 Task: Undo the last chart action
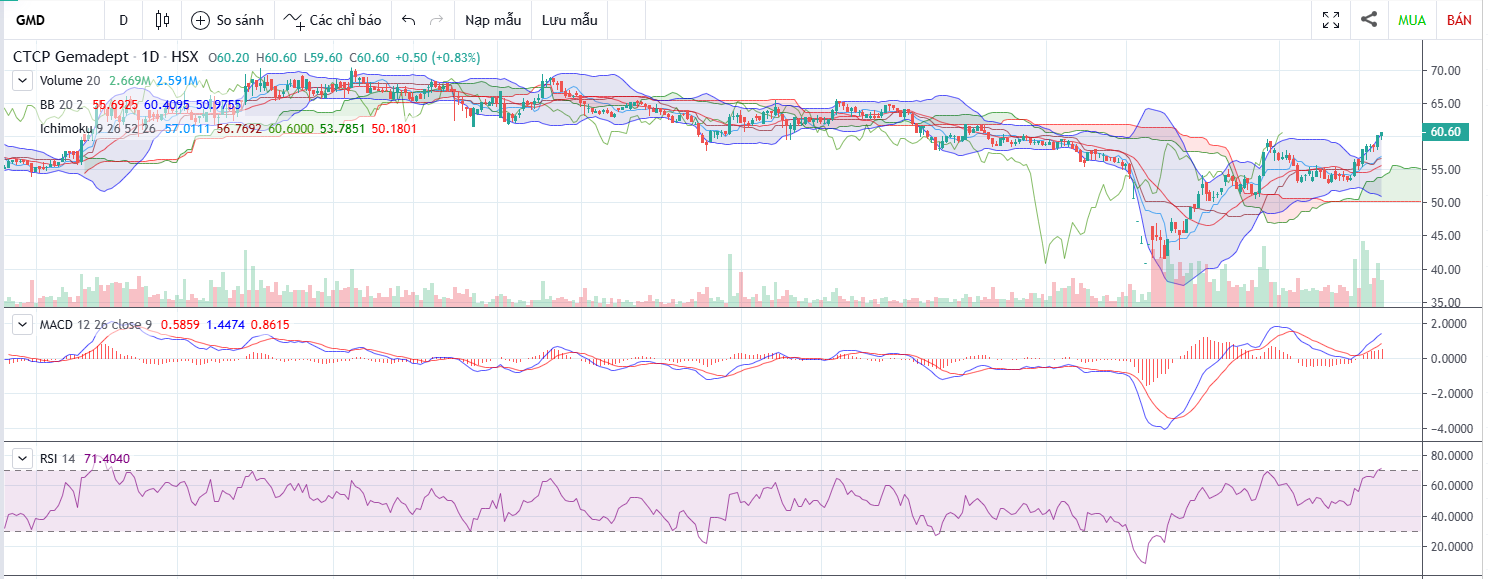point(408,20)
